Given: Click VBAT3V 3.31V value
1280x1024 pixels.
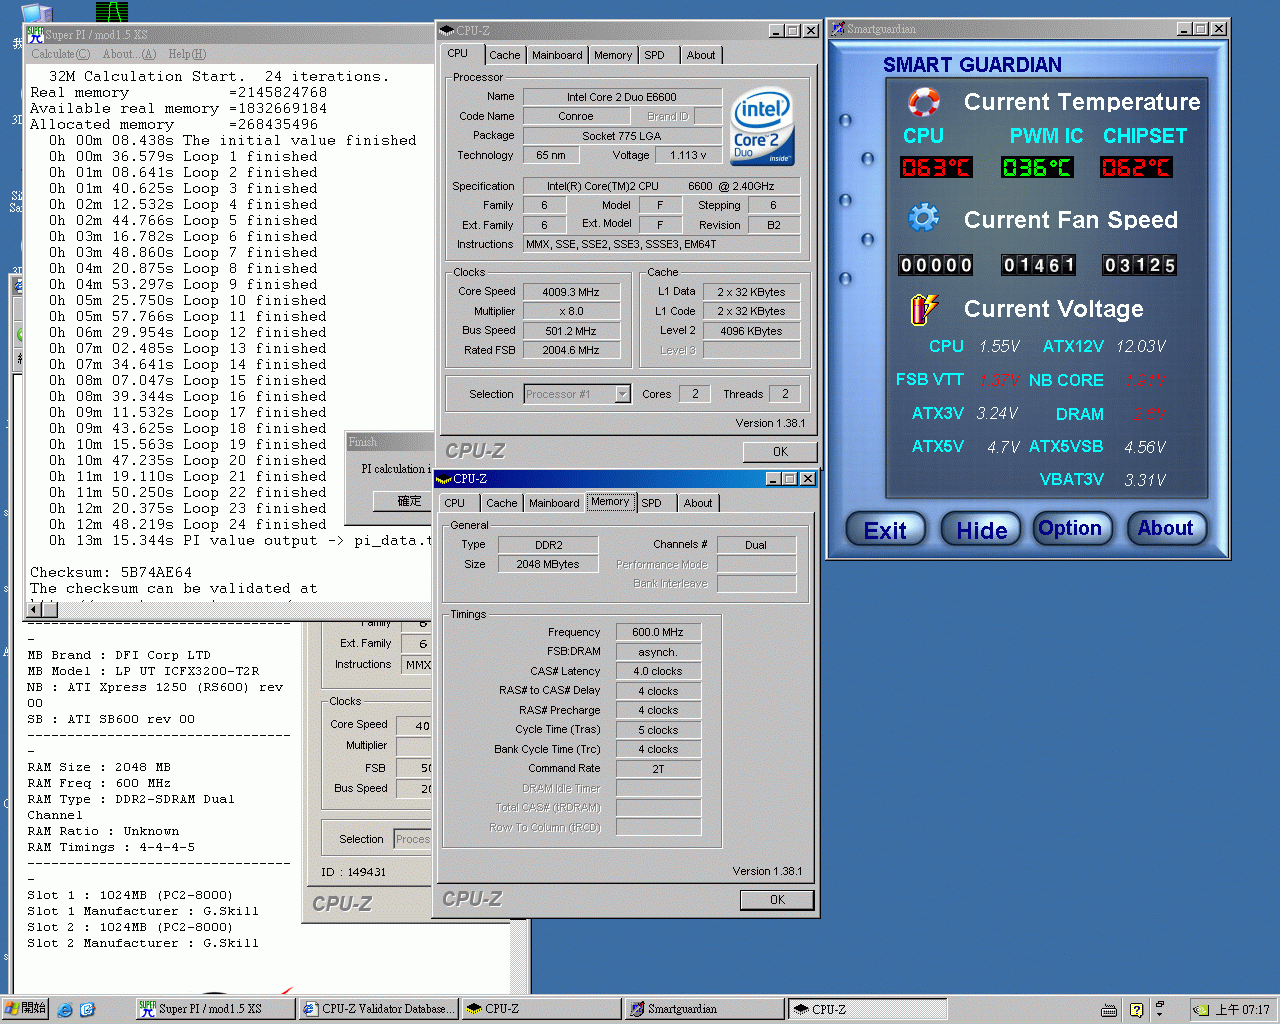Looking at the screenshot, I should (1145, 480).
